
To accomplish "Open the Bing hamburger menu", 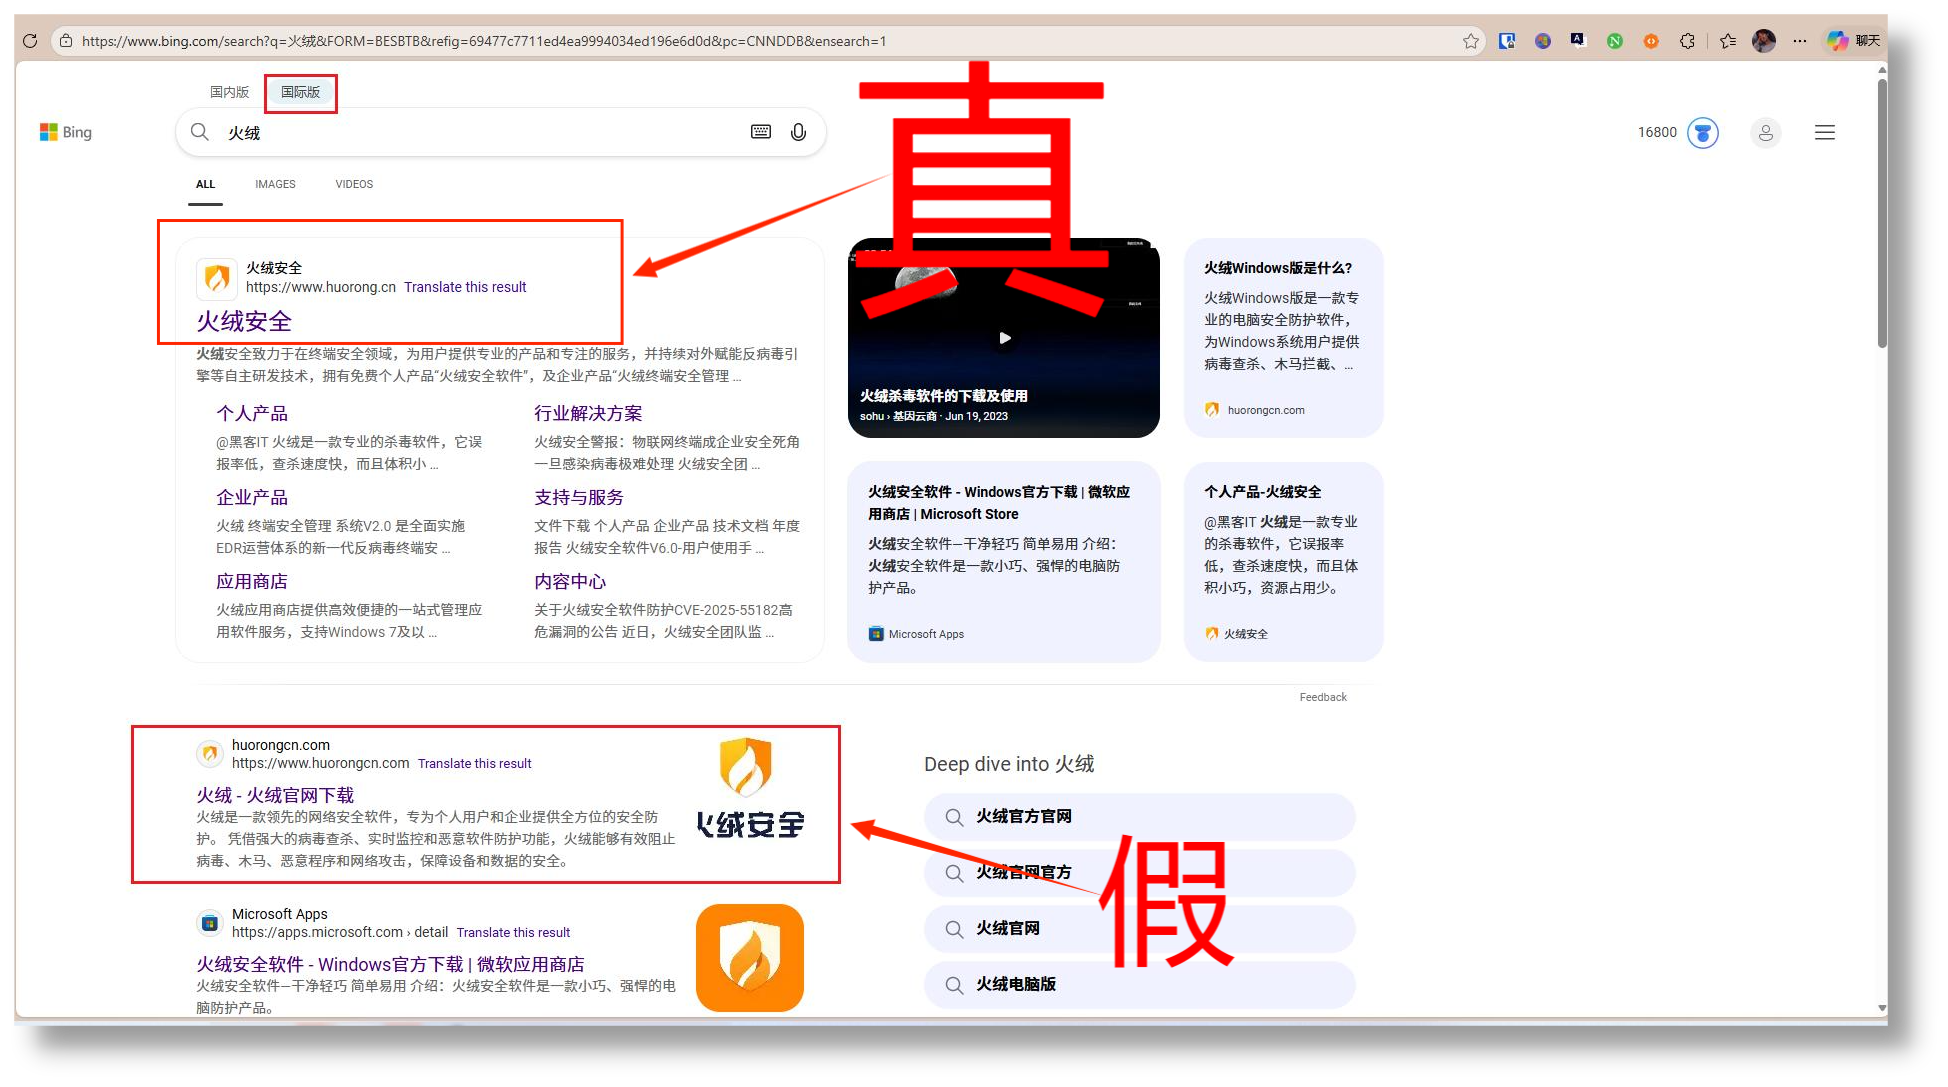I will coord(1824,131).
